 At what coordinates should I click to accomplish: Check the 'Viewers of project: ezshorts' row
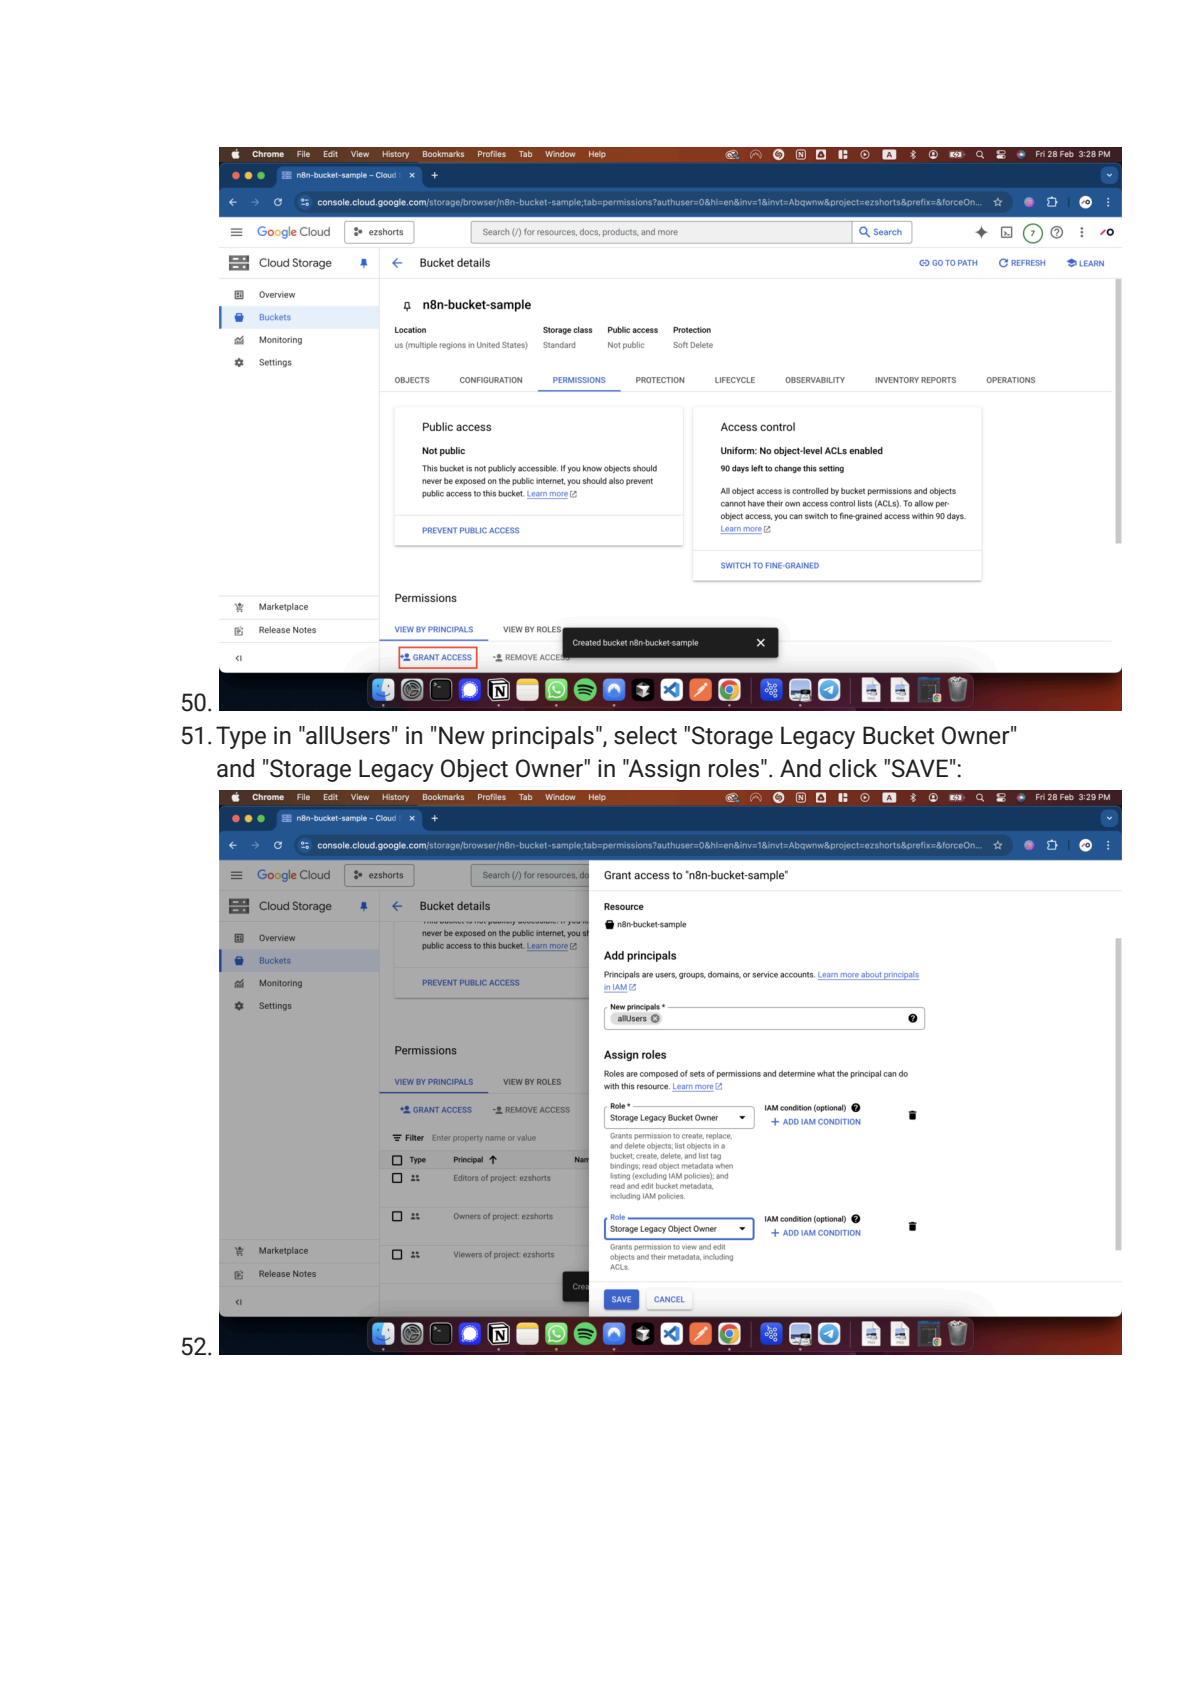pyautogui.click(x=397, y=1254)
